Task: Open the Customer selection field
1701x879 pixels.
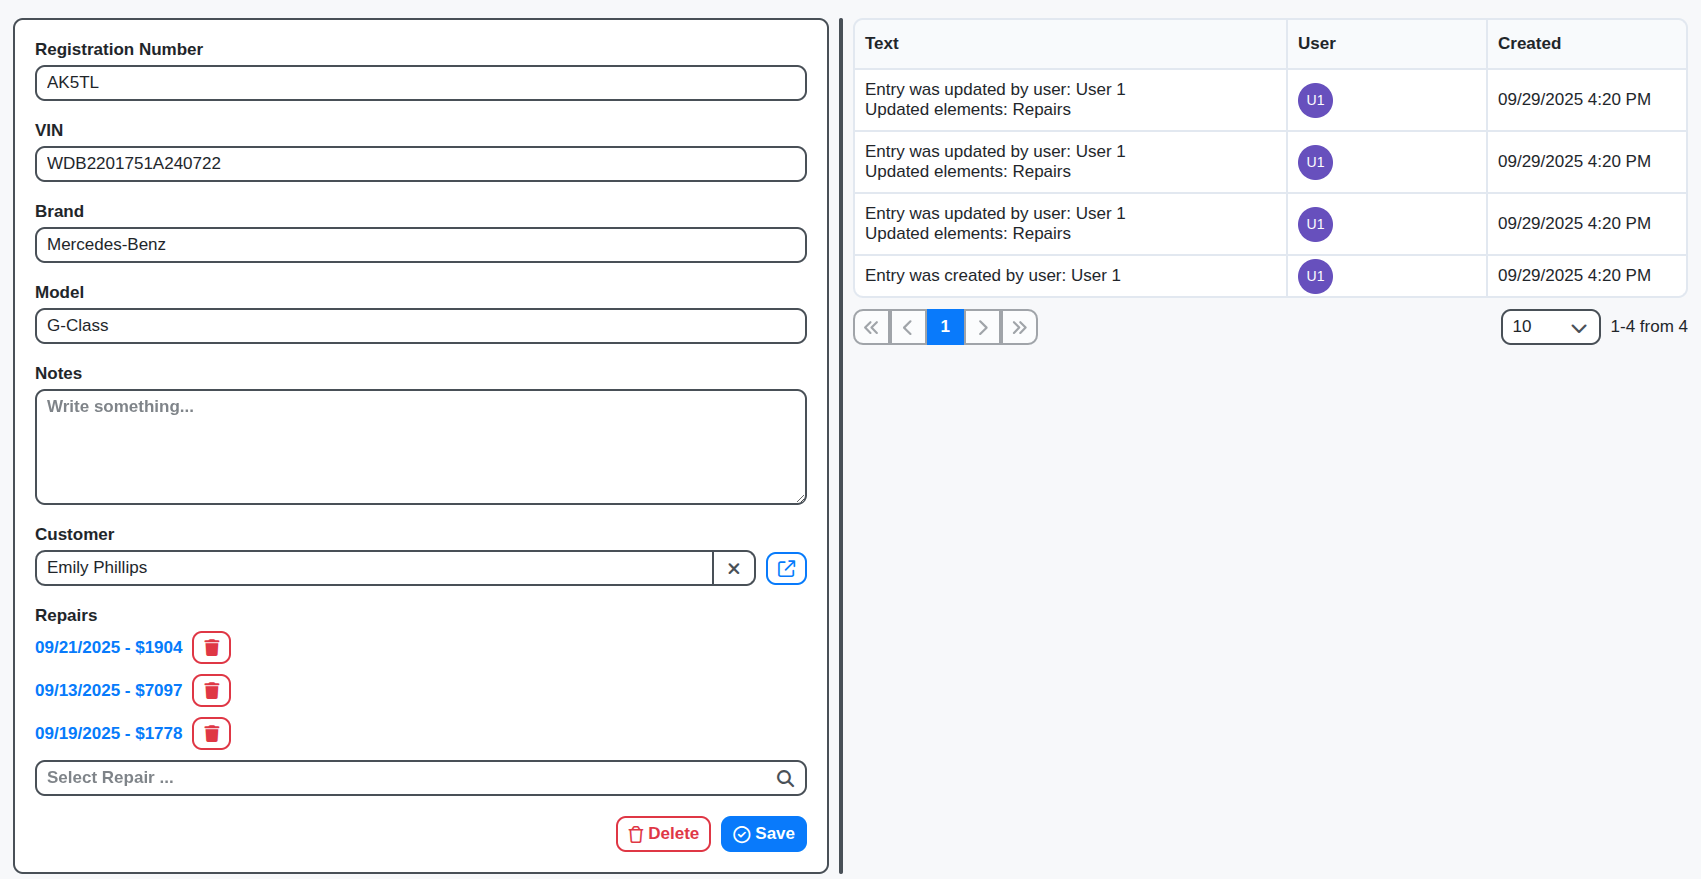Action: tap(374, 568)
